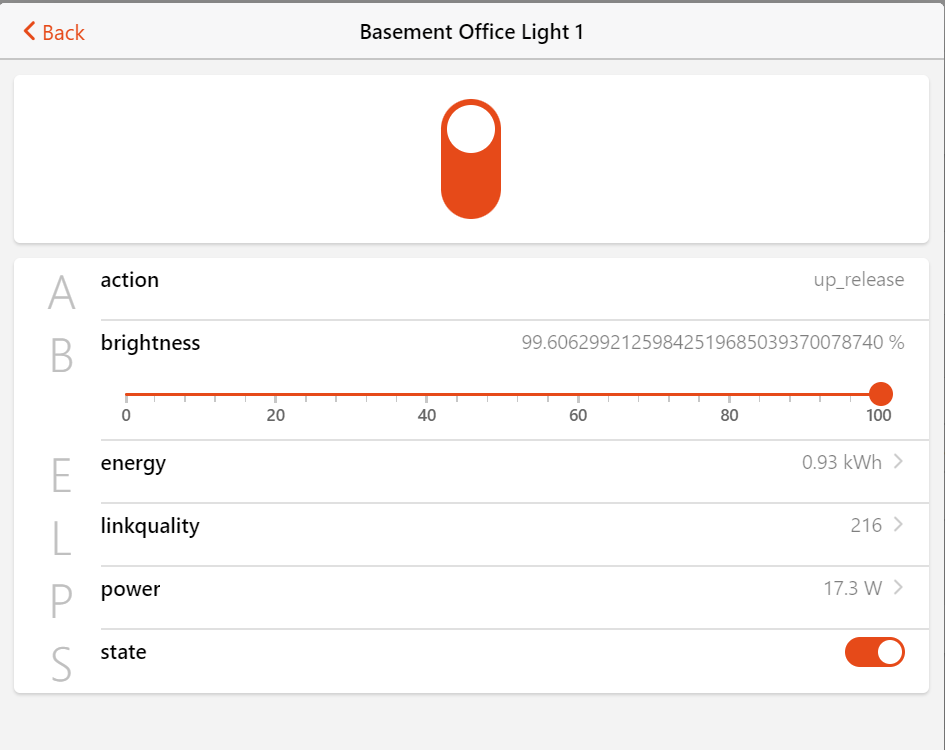Jump to index letter E
The image size is (945, 750).
(x=62, y=477)
